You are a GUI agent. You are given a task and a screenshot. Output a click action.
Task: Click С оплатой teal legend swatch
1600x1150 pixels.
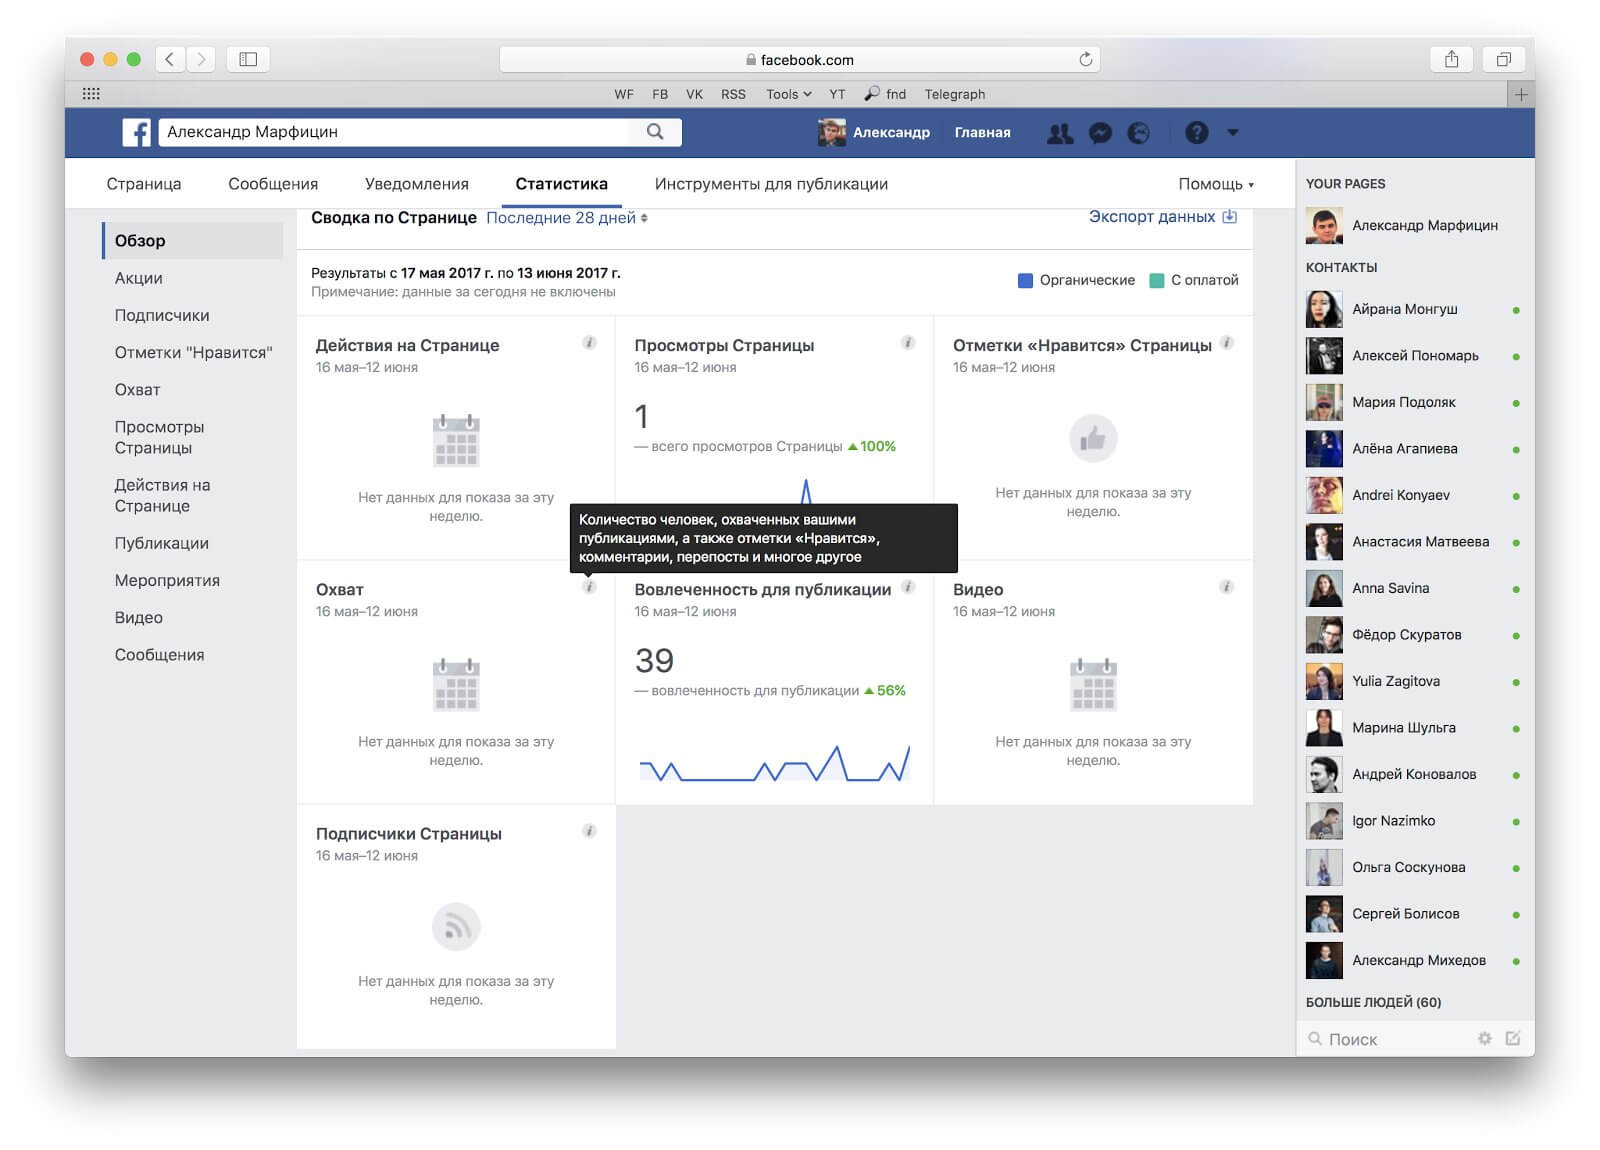pos(1157,280)
